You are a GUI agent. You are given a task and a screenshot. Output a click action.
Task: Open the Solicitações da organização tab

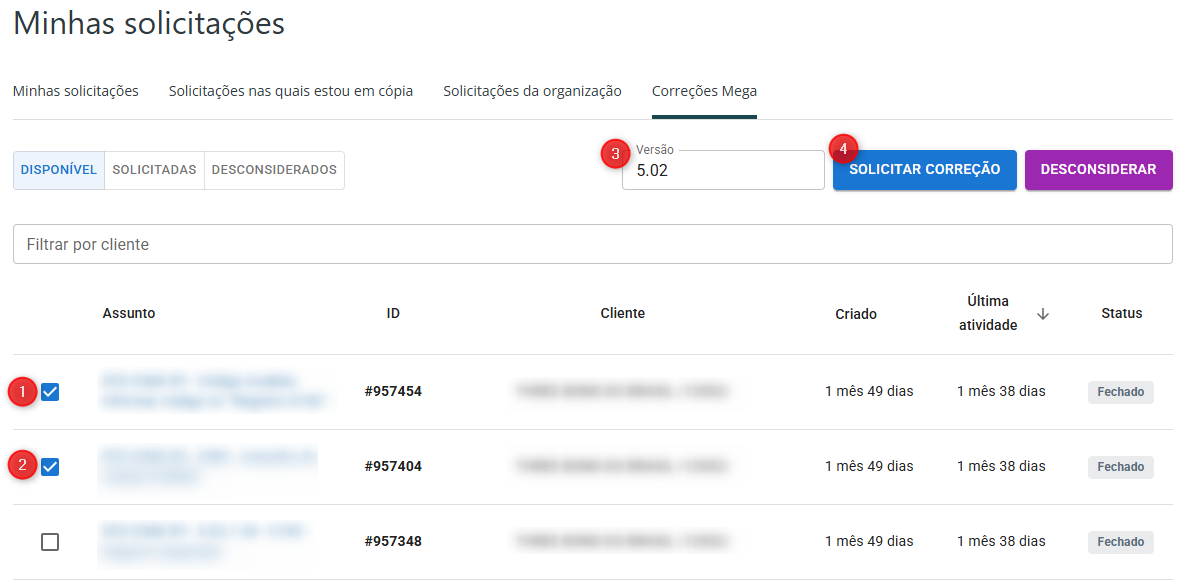(532, 91)
